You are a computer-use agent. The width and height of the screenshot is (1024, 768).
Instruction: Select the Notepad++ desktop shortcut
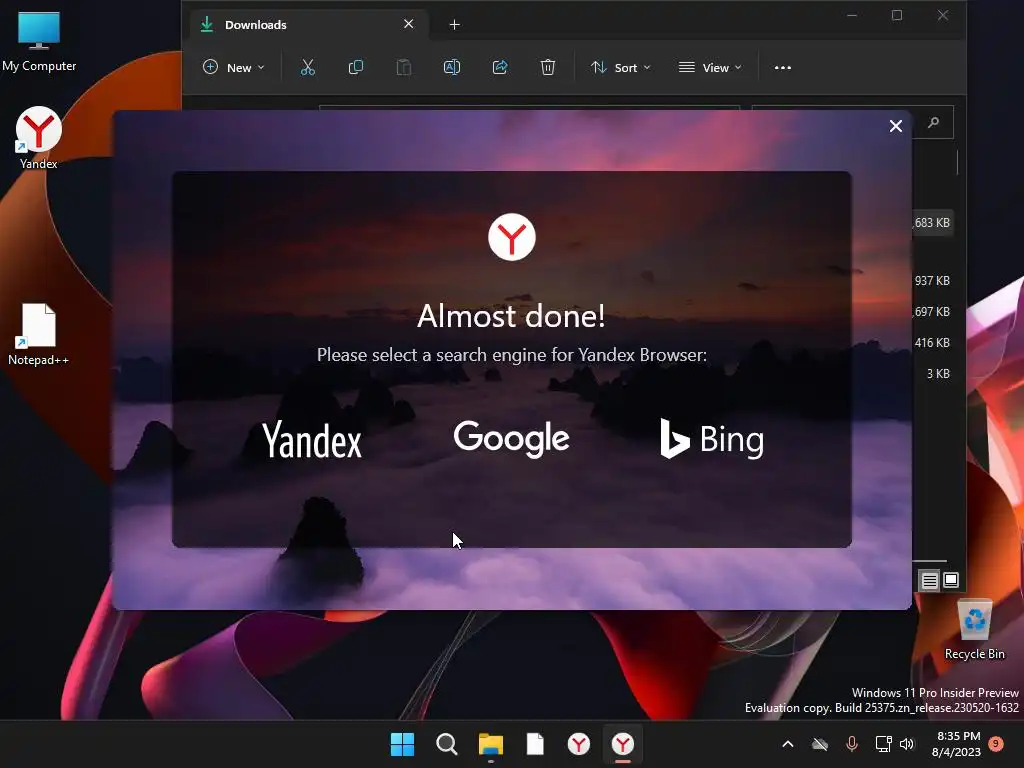39,334
